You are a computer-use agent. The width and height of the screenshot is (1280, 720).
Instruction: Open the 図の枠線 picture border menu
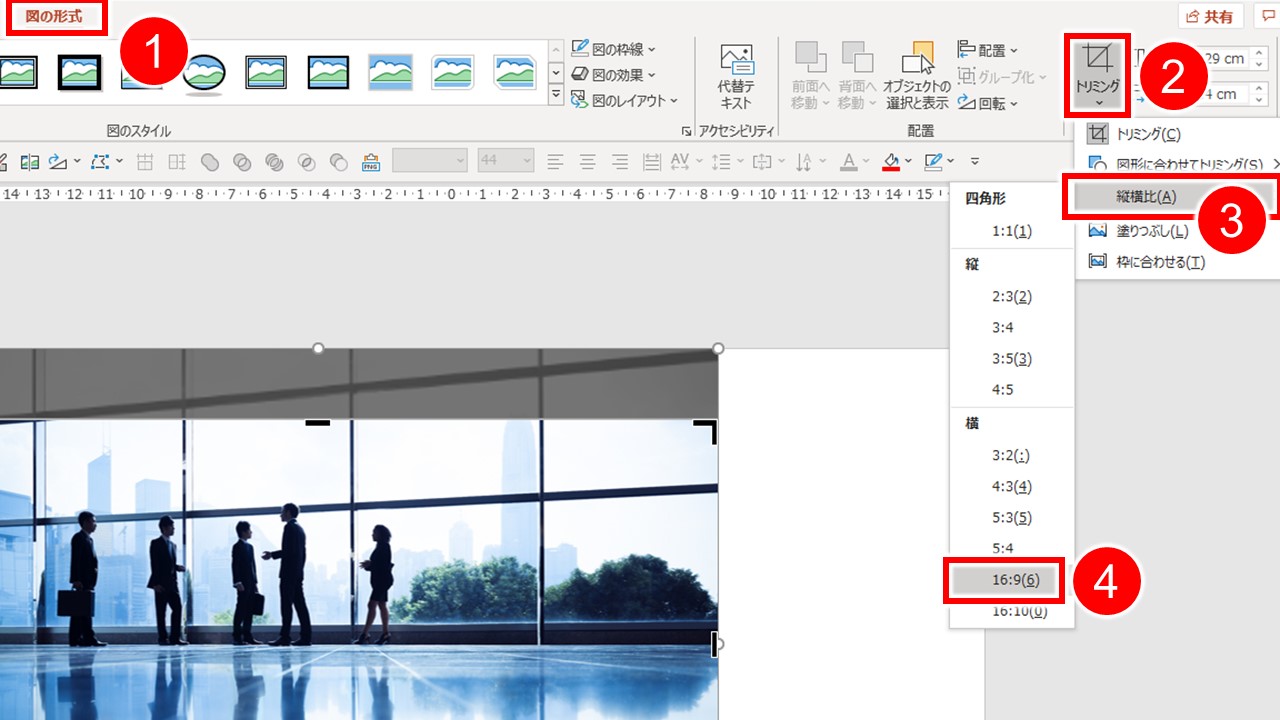(x=615, y=48)
